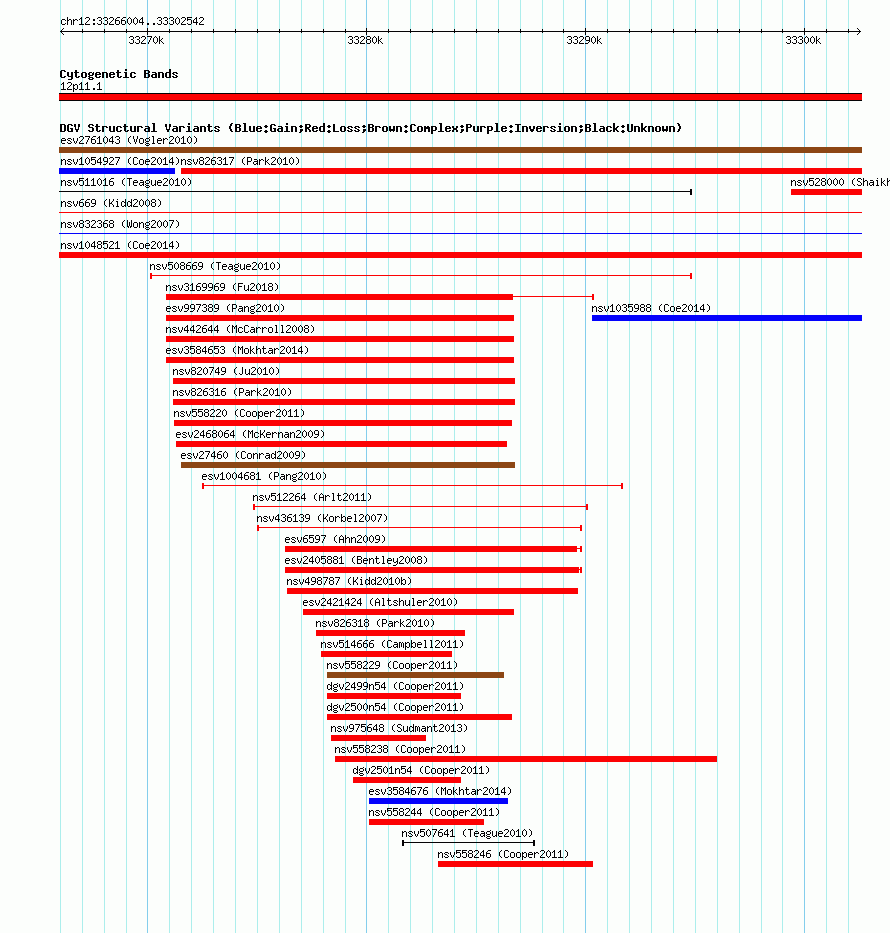The height and width of the screenshot is (933, 890).
Task: Open the nsv826317 (Park2010) variant label
Action: coord(240,161)
